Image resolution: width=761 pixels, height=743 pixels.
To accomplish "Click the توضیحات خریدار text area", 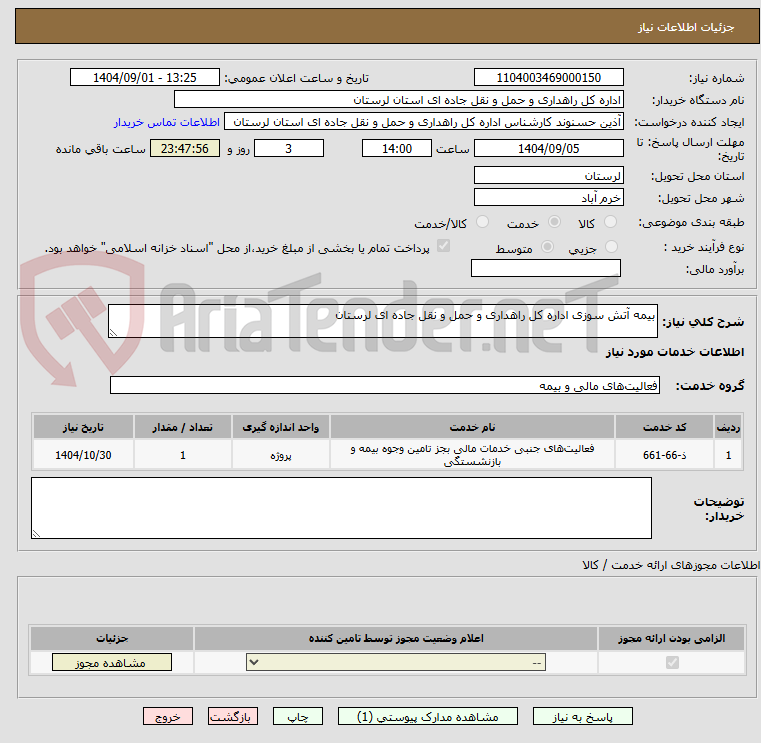I will tap(341, 508).
